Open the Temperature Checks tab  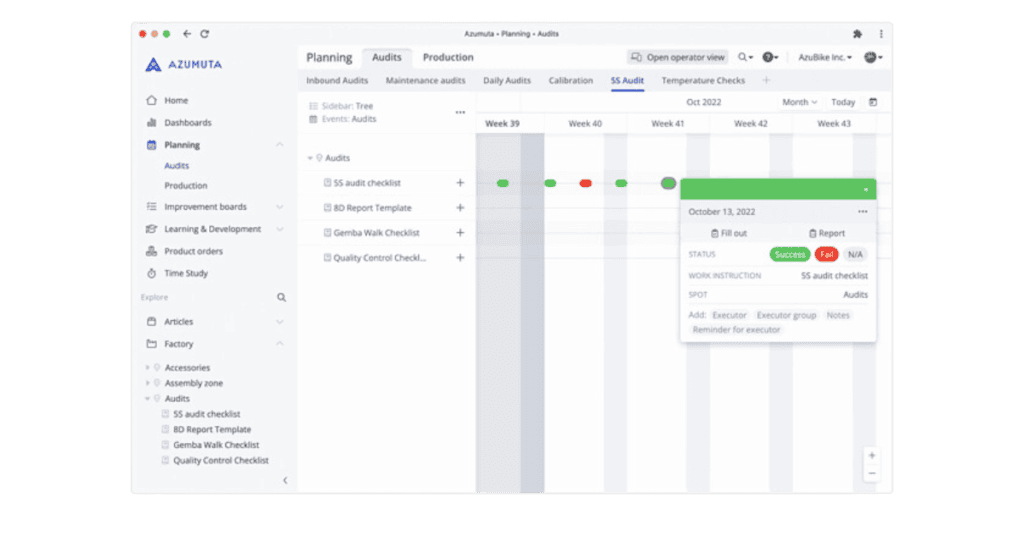click(x=703, y=80)
